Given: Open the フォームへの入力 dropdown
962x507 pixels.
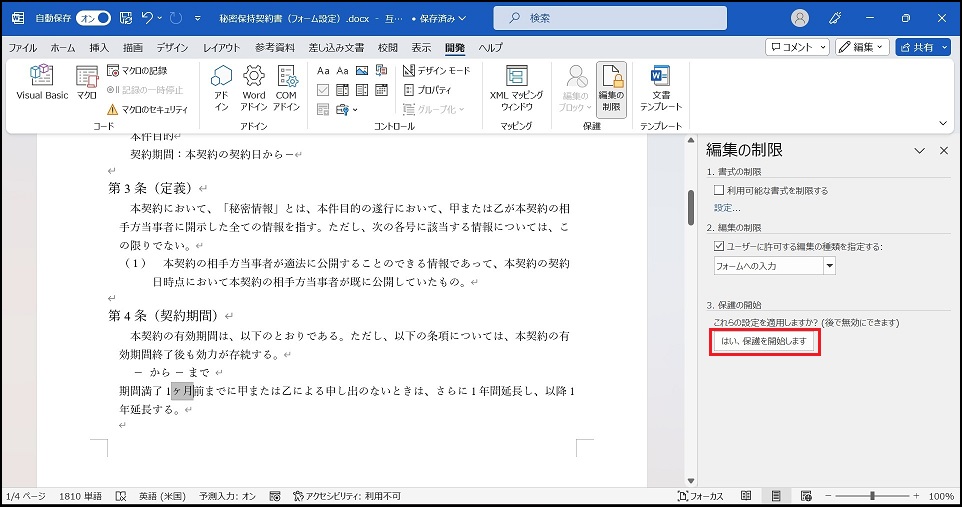Looking at the screenshot, I should (x=829, y=266).
